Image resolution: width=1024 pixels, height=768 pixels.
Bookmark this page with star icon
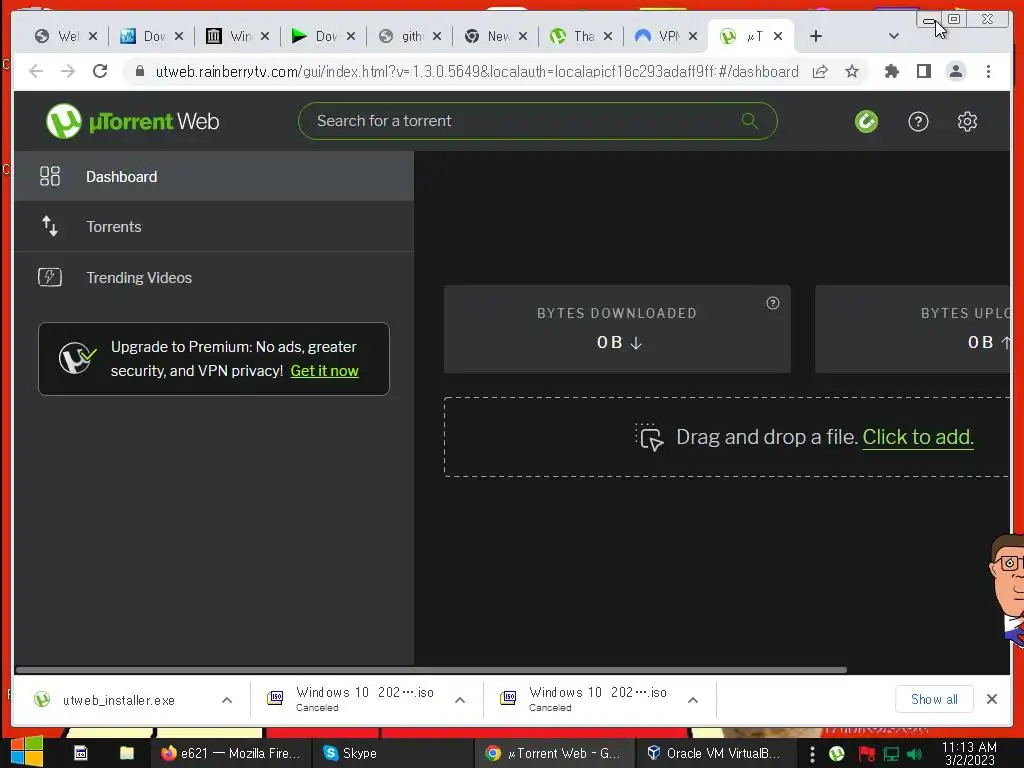pyautogui.click(x=852, y=72)
